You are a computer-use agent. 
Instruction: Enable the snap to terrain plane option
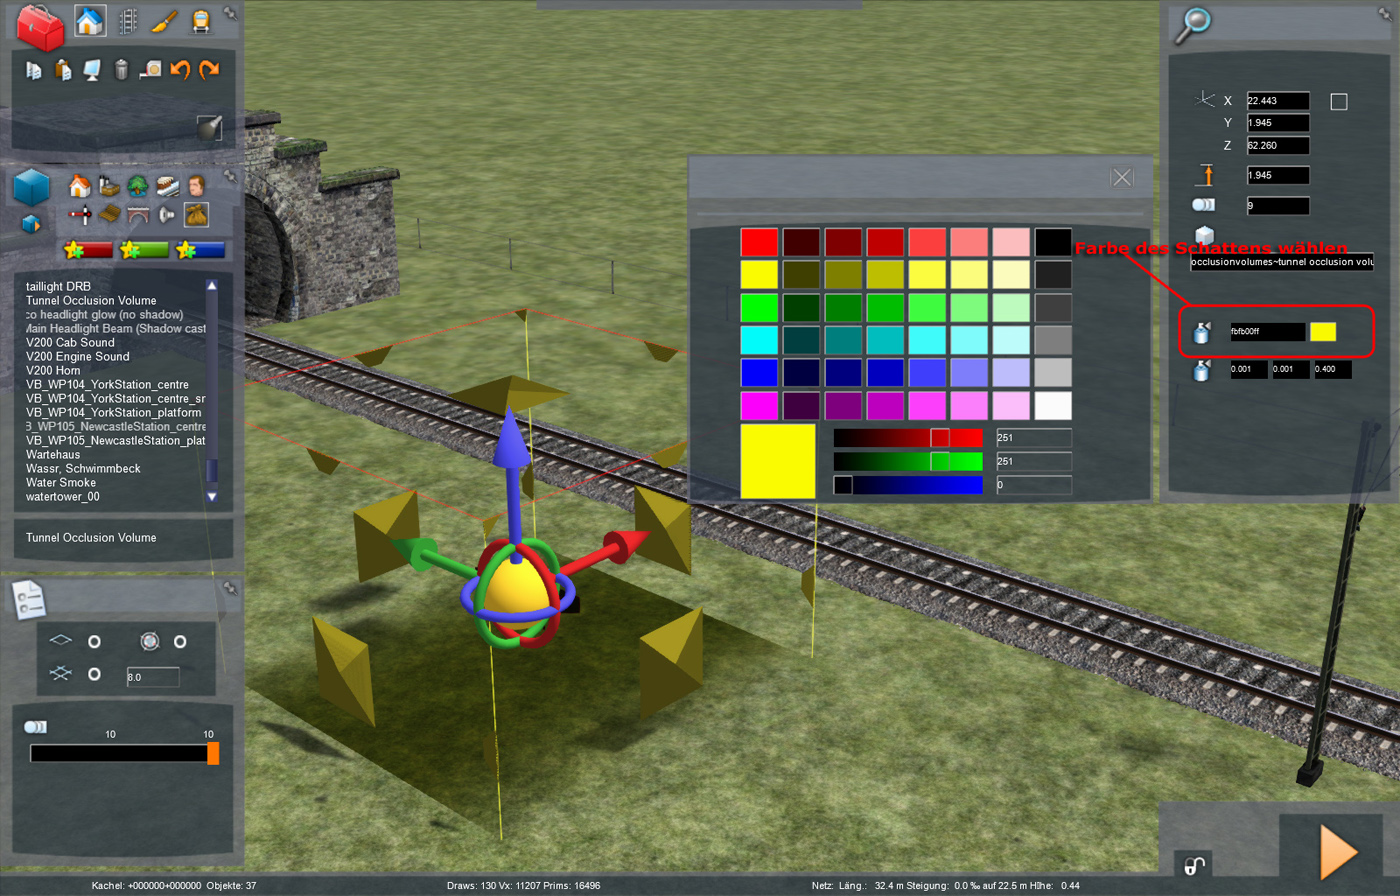click(x=94, y=641)
